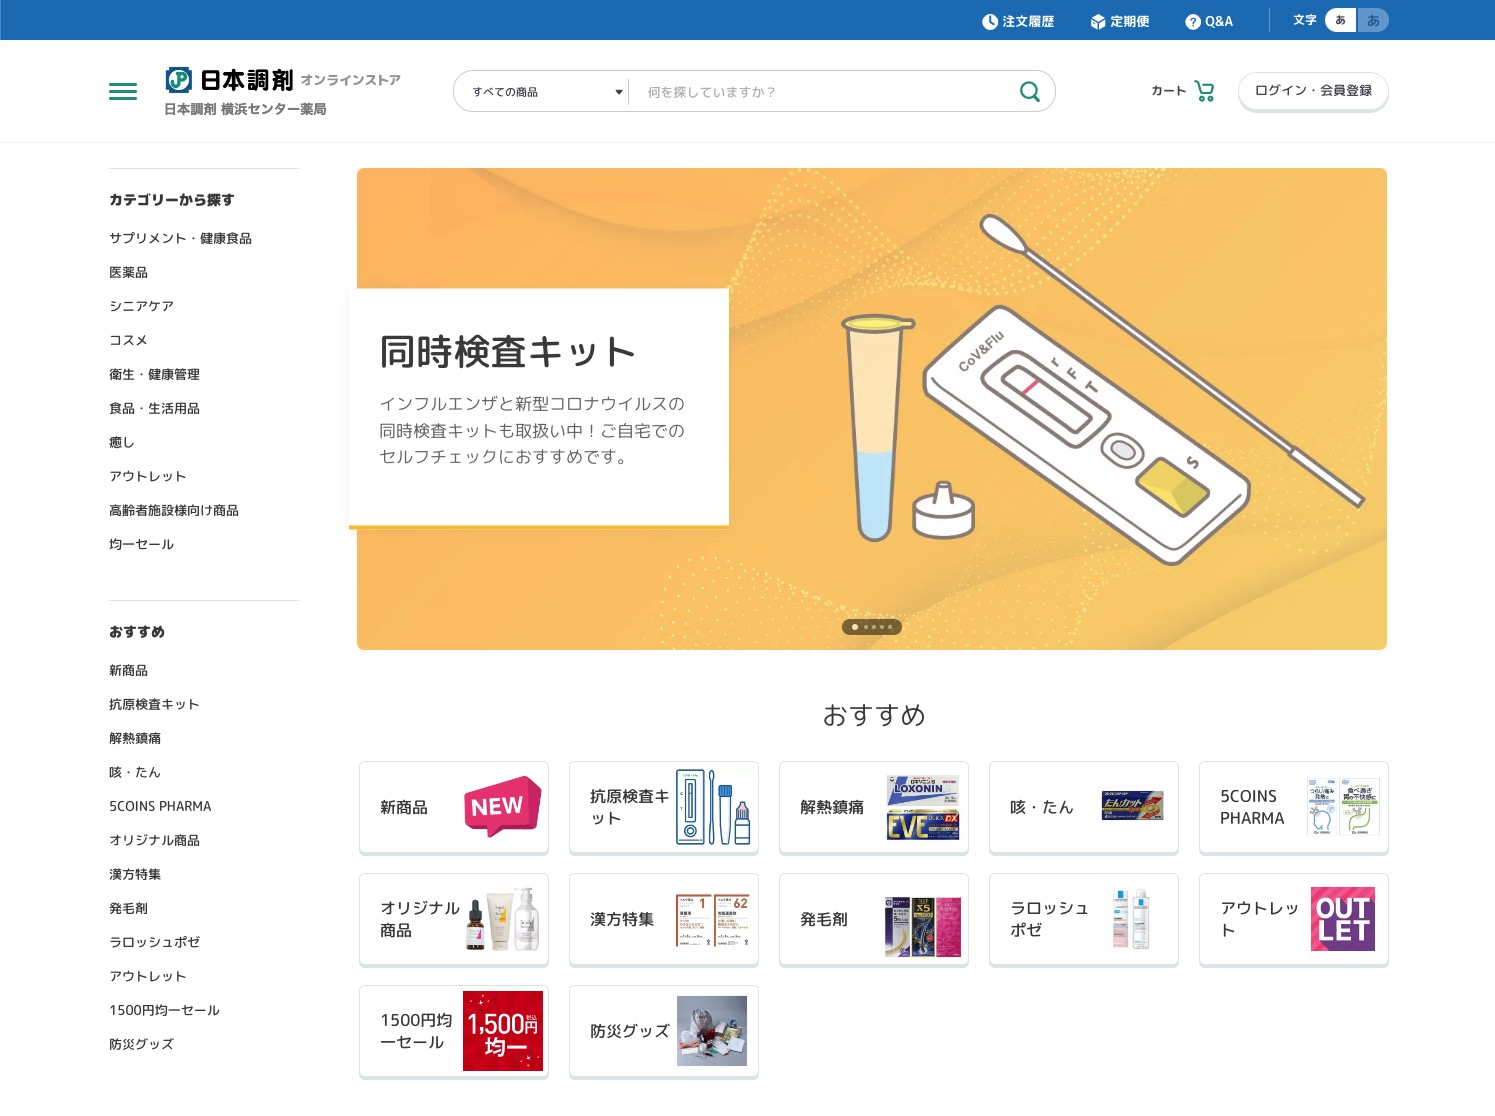Select 医薬品 in the category sidebar
1495x1116 pixels.
click(x=129, y=272)
